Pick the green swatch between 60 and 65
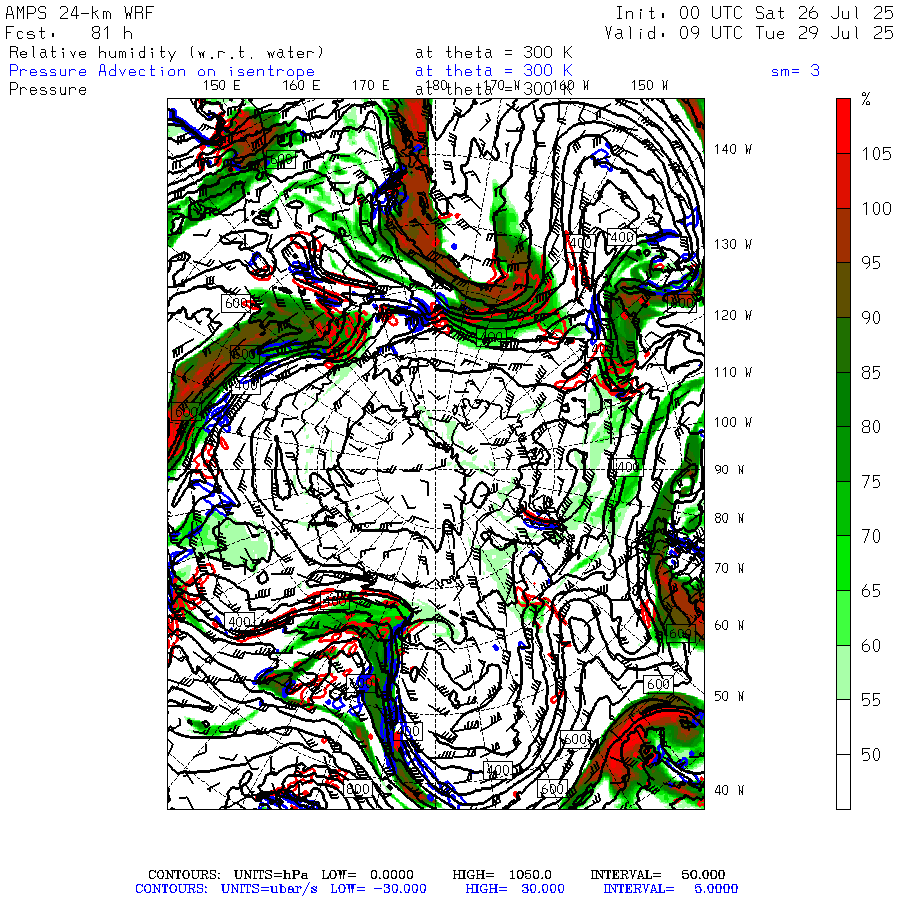This screenshot has height=900, width=900. click(x=843, y=618)
